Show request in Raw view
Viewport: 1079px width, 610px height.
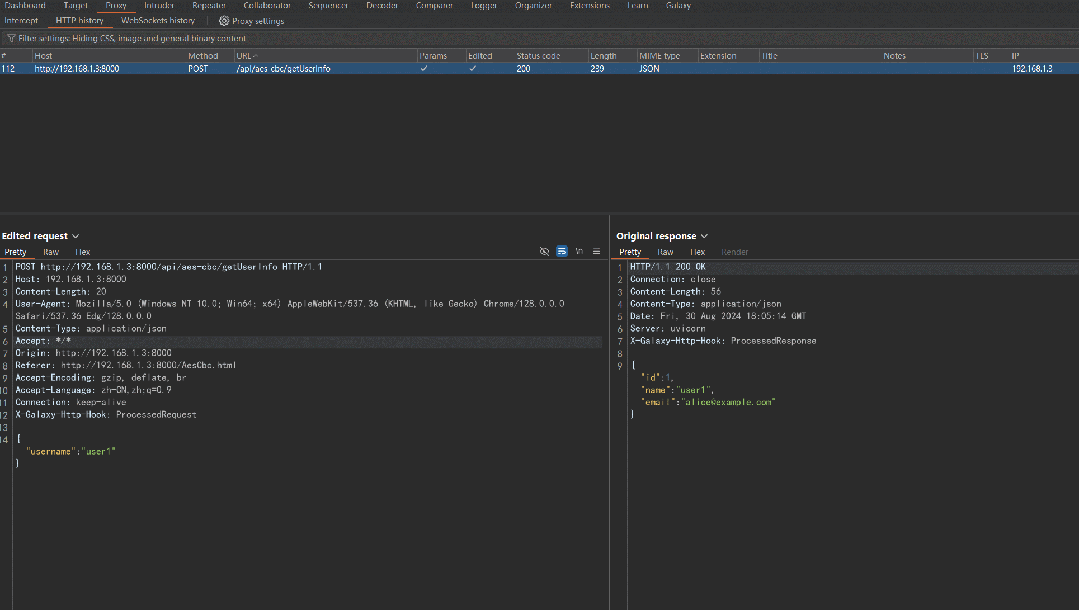(50, 252)
